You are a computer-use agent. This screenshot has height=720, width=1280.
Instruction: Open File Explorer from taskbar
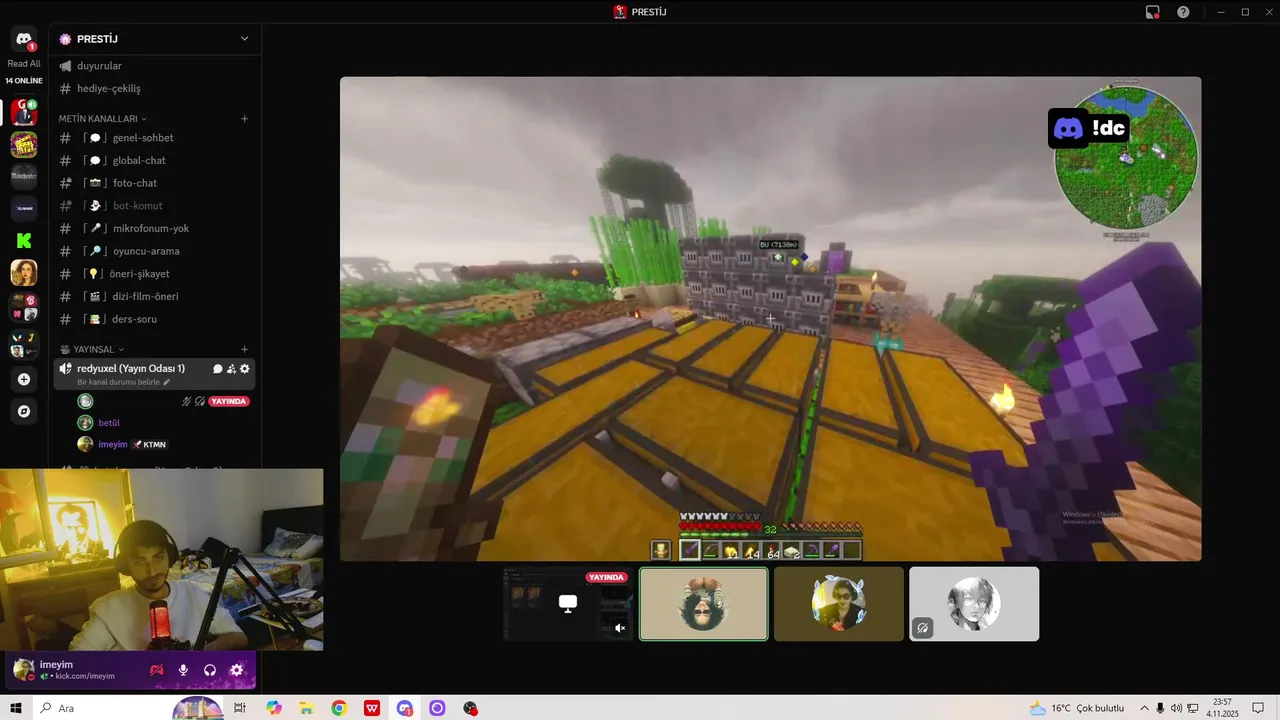[306, 708]
